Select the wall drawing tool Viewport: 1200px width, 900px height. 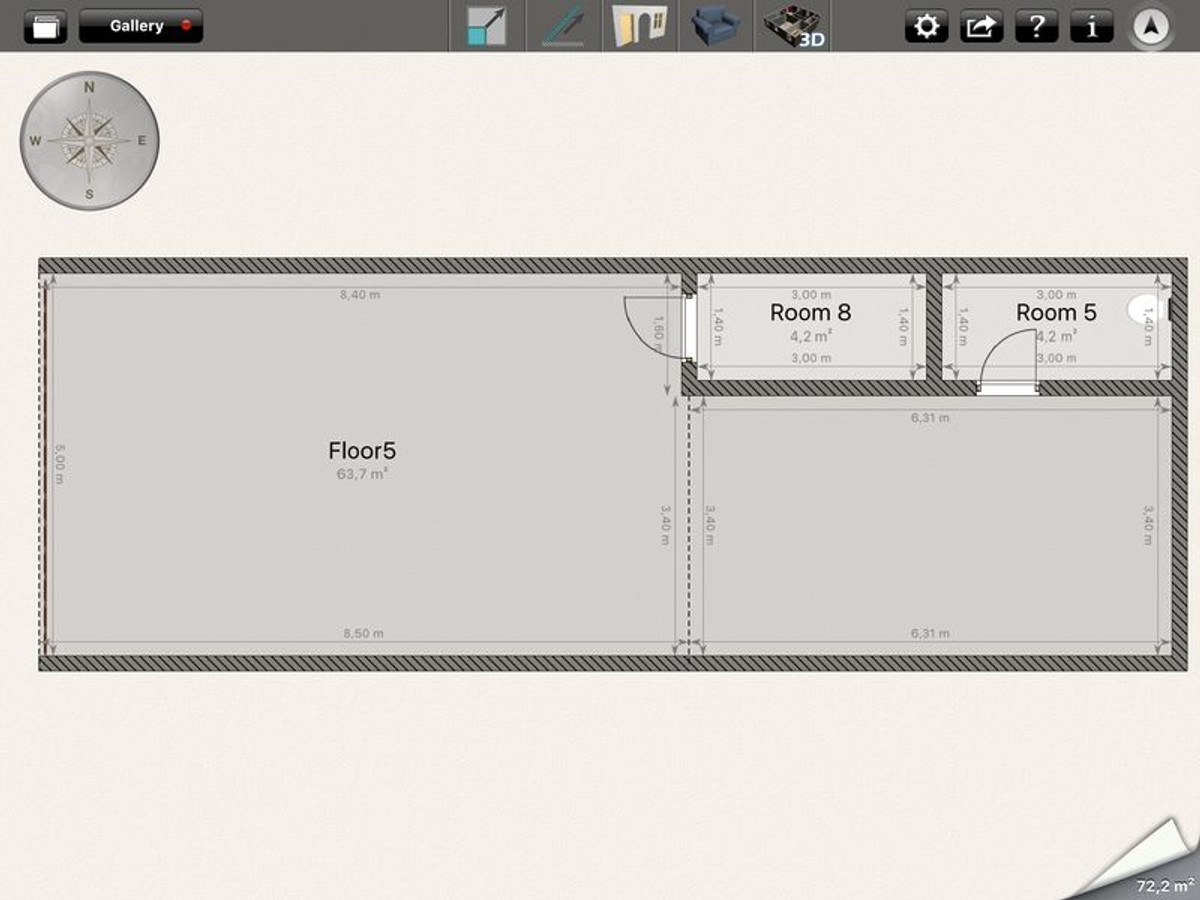(x=564, y=26)
